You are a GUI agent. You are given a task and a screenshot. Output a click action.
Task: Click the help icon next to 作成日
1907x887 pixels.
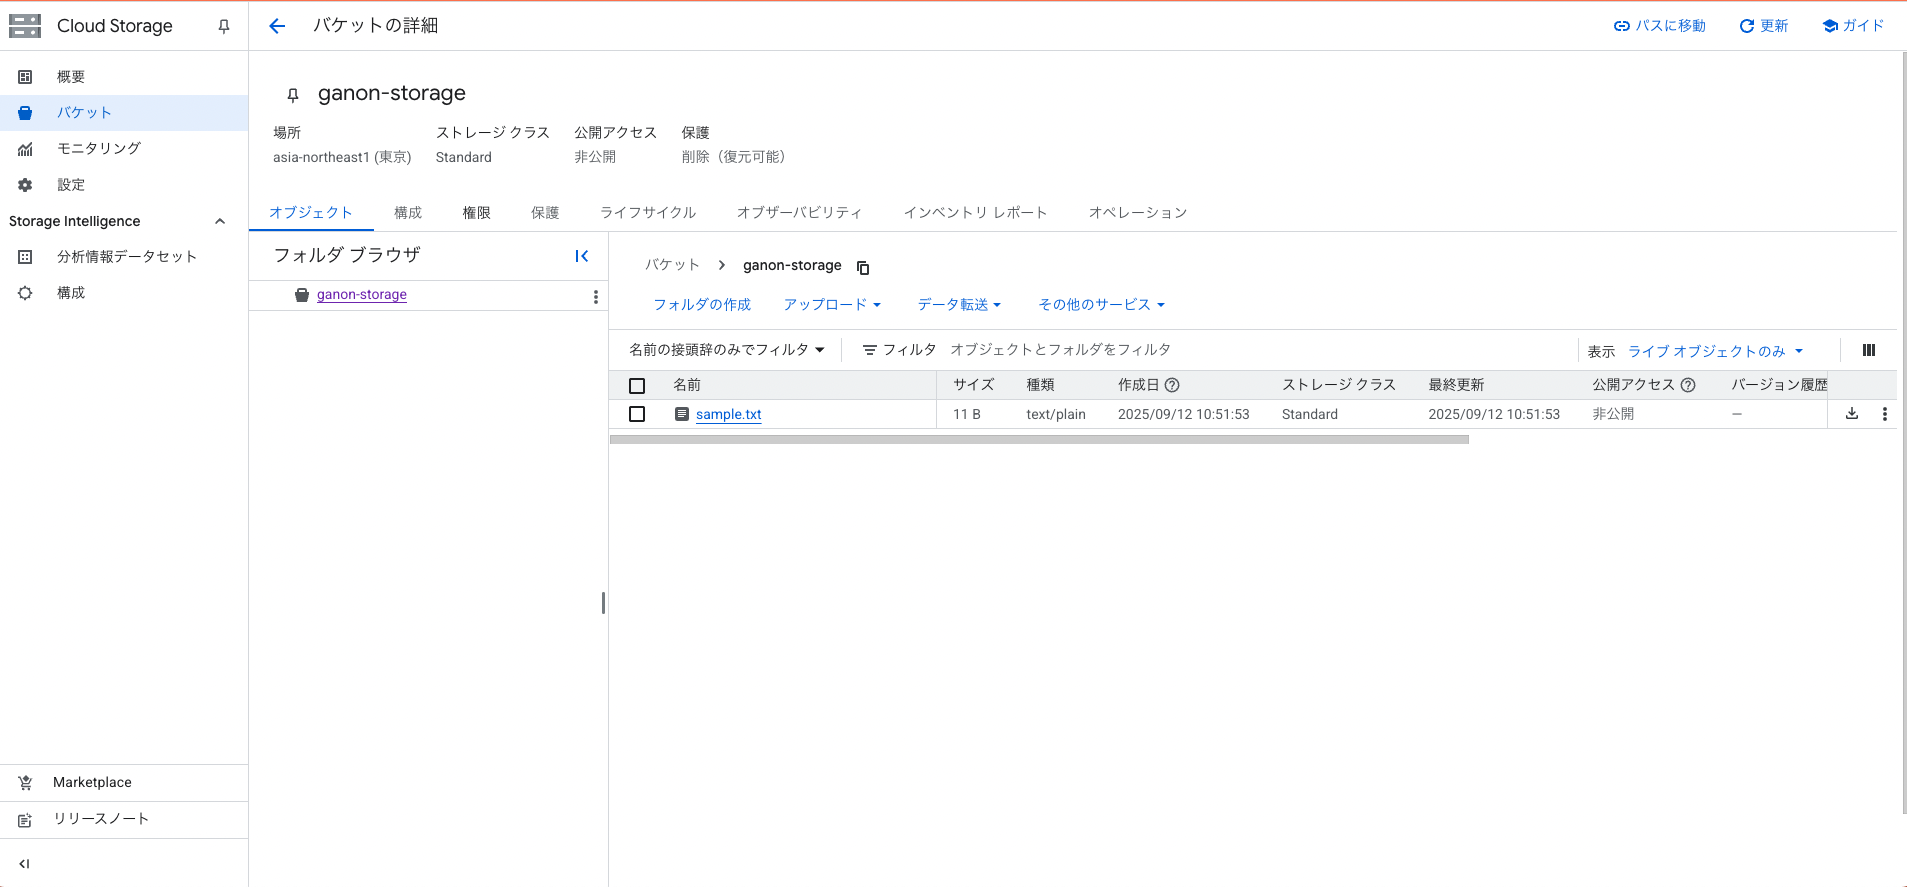[1172, 385]
